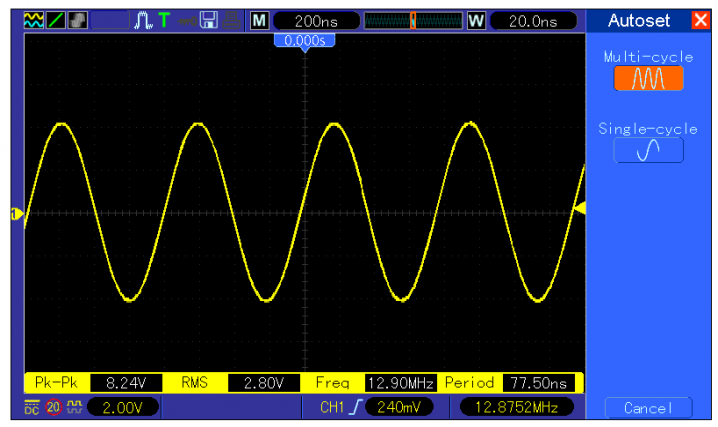Click the W window timebase icon
The width and height of the screenshot is (718, 427).
pyautogui.click(x=476, y=20)
